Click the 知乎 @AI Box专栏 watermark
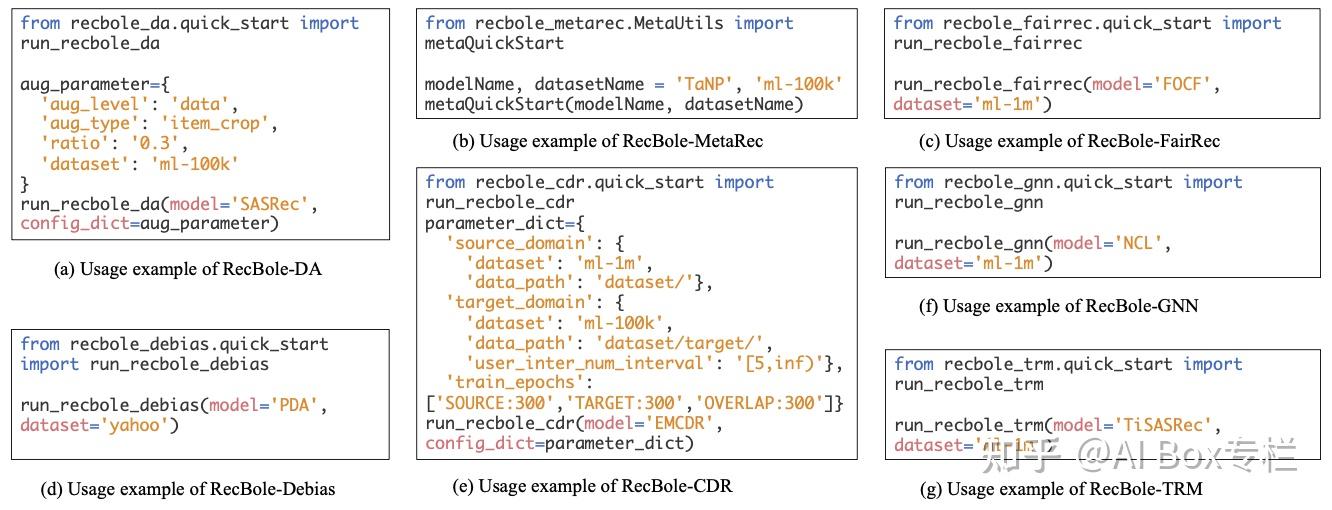The width and height of the screenshot is (1332, 510). click(1140, 454)
